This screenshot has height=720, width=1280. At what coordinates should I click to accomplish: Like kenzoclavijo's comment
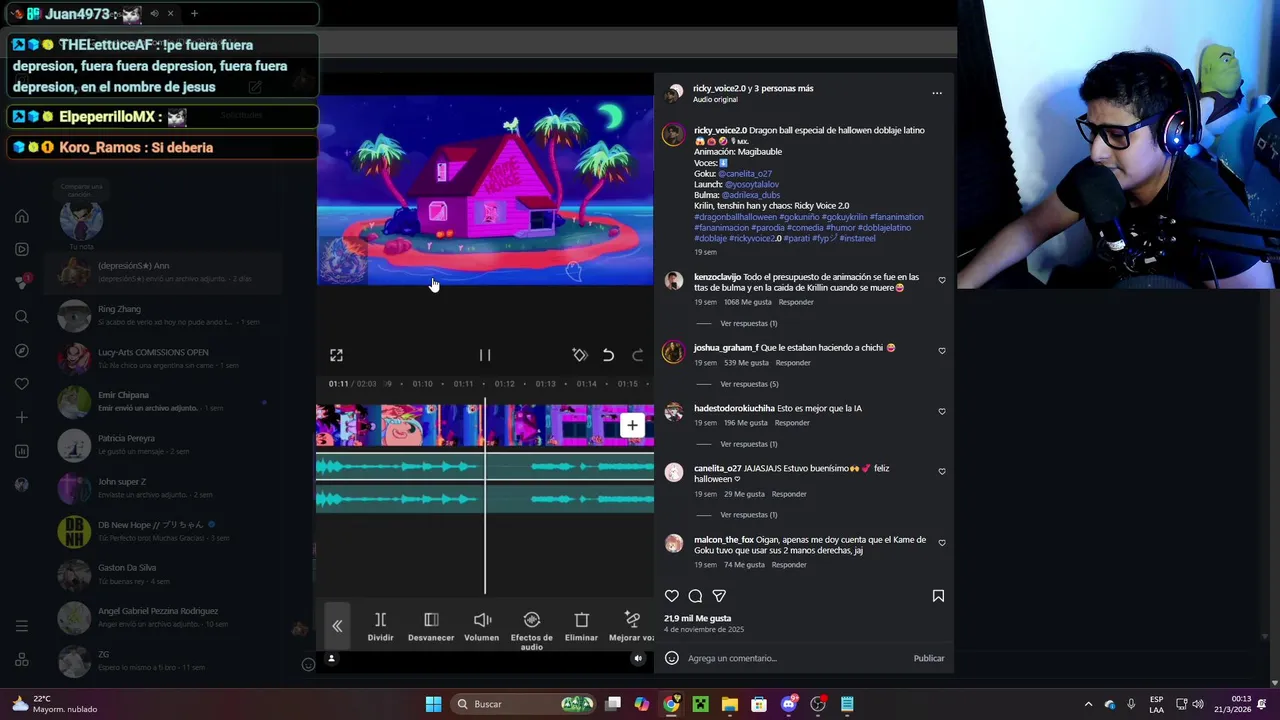pos(942,280)
